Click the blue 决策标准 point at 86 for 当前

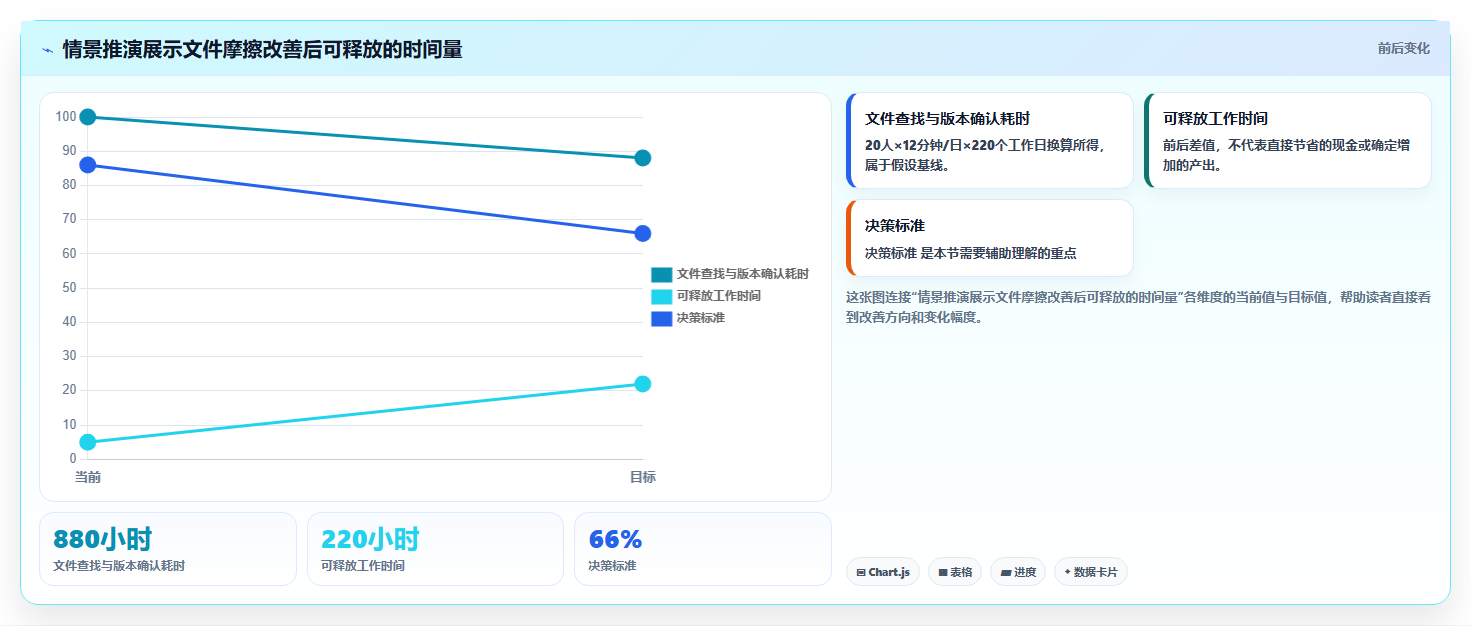pyautogui.click(x=88, y=165)
